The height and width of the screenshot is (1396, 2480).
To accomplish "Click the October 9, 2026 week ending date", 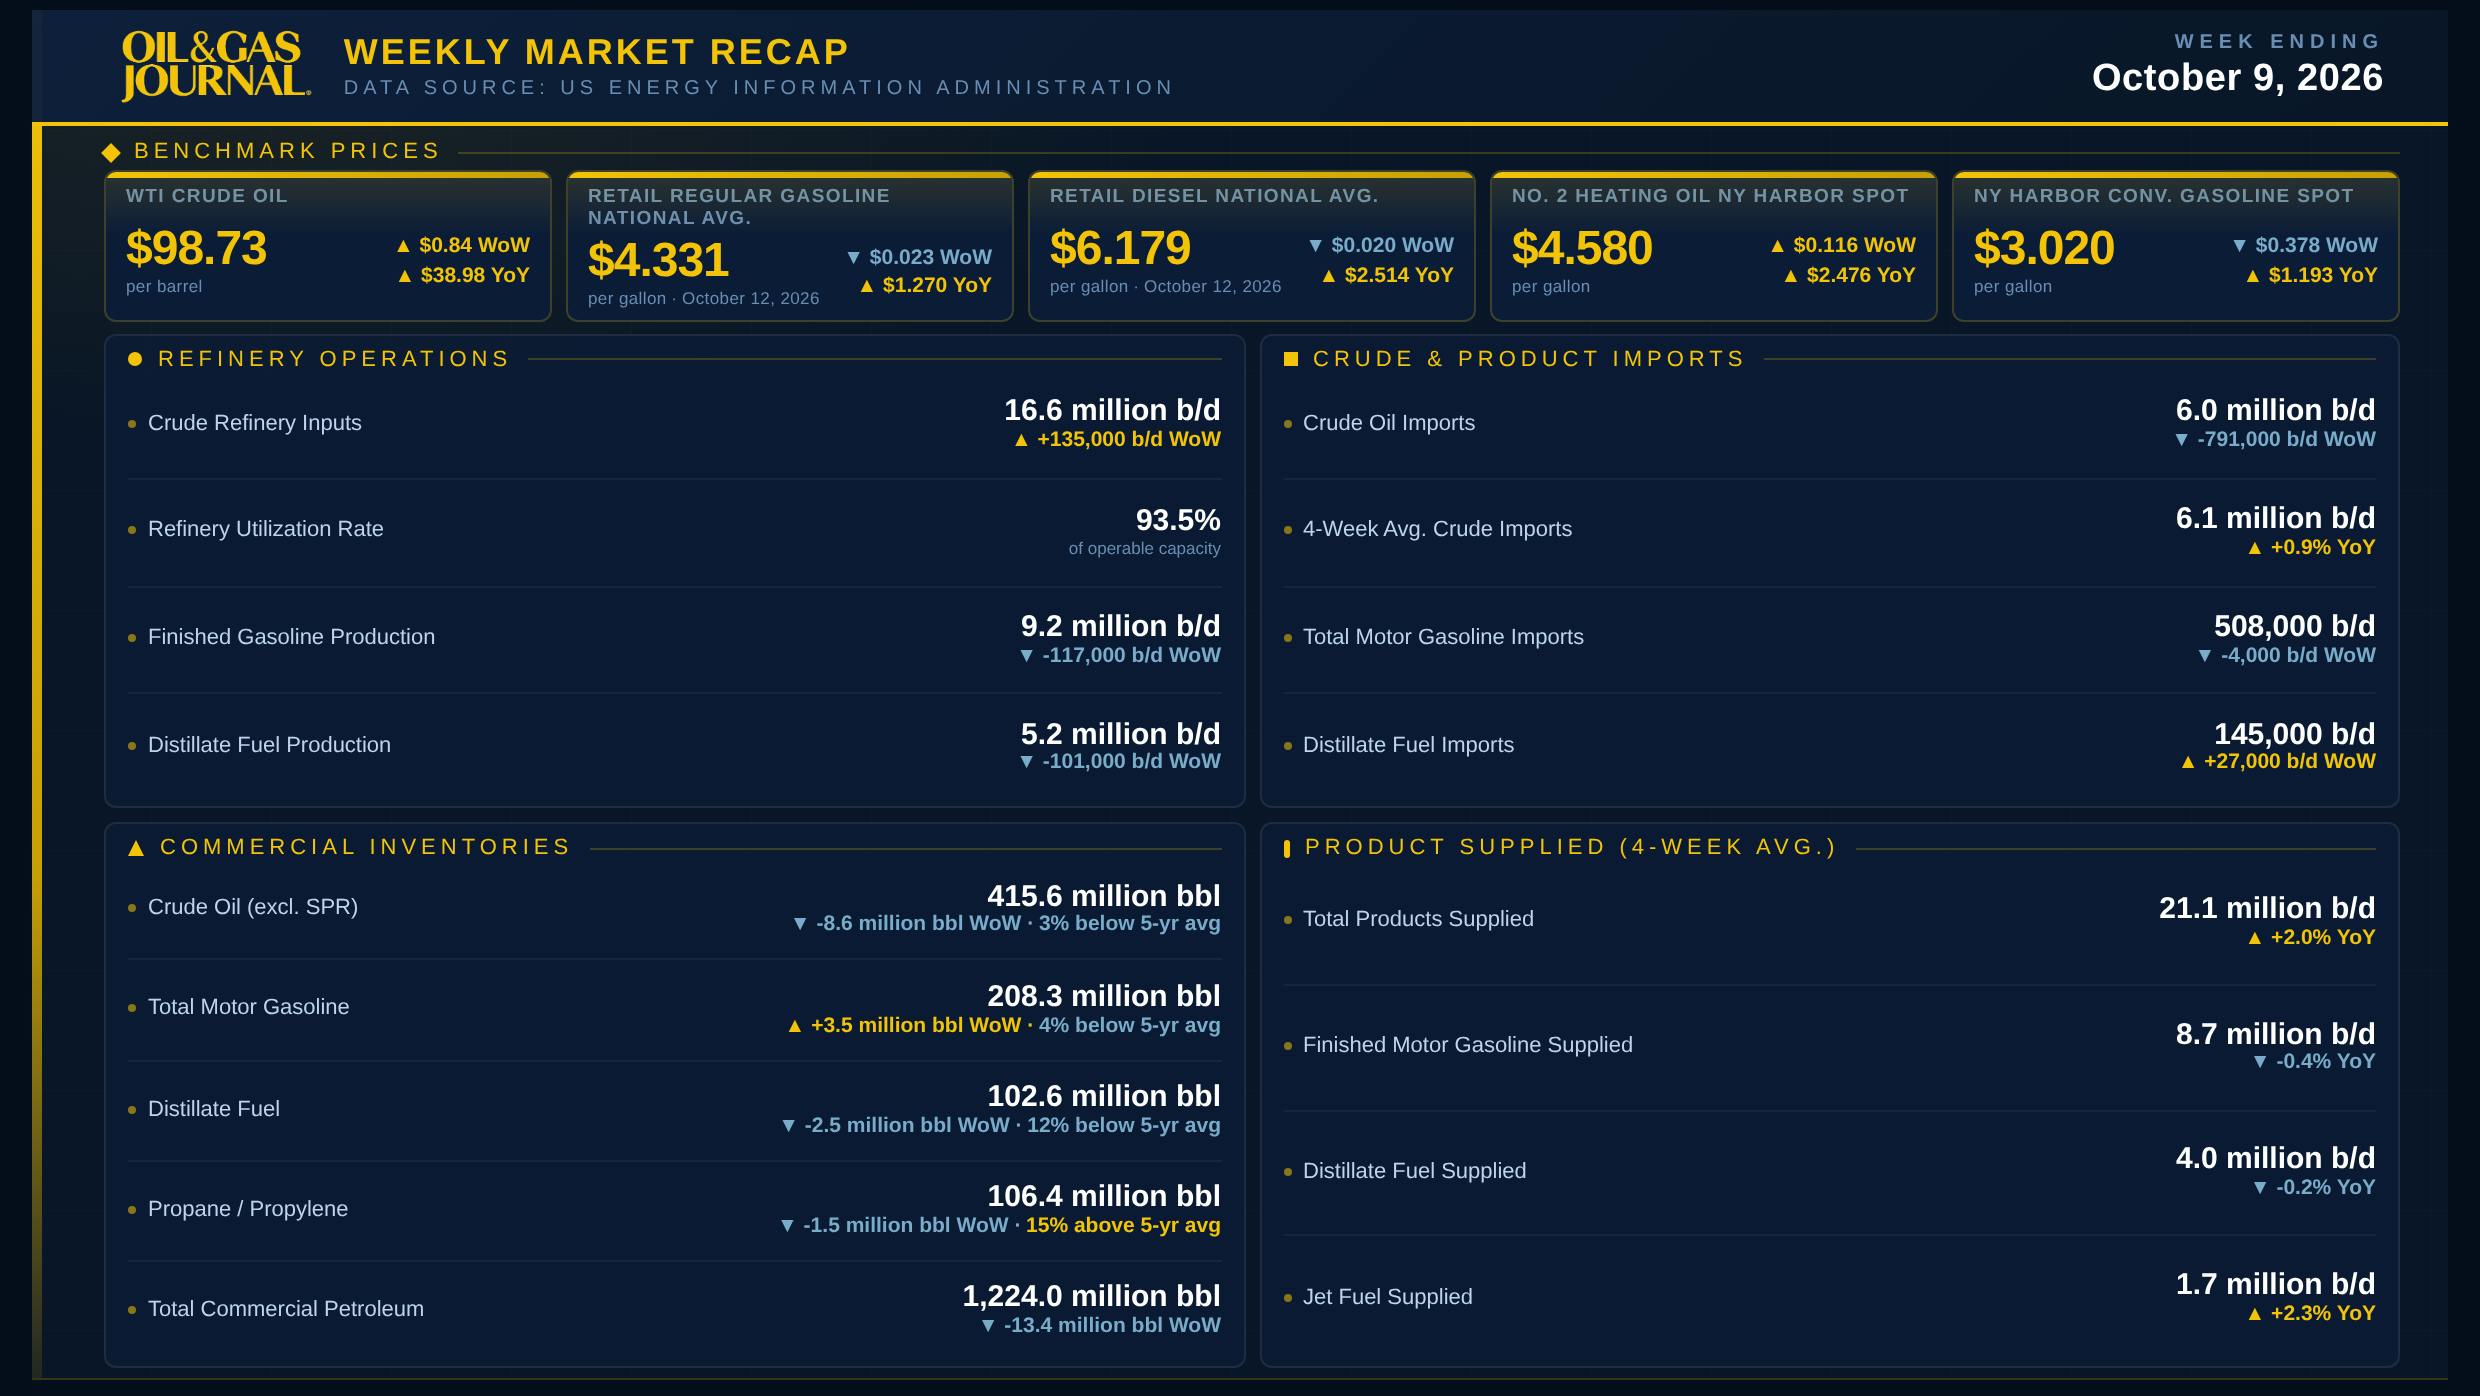I will tap(2237, 78).
